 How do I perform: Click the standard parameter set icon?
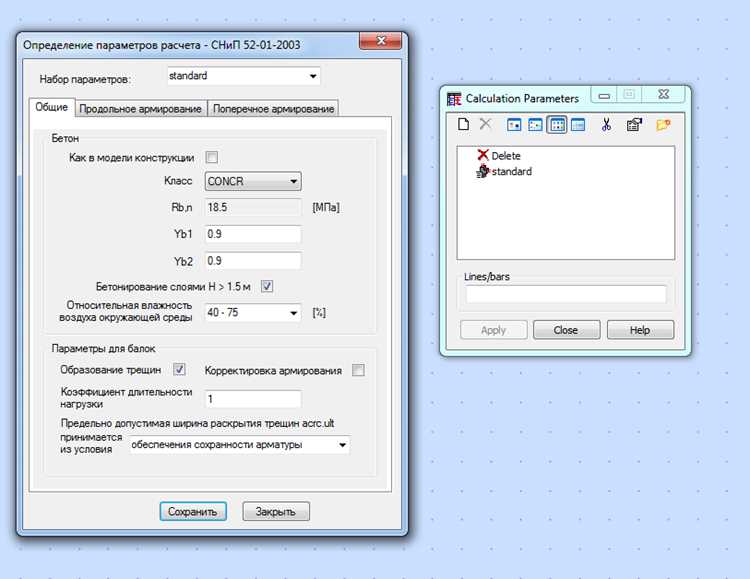483,171
